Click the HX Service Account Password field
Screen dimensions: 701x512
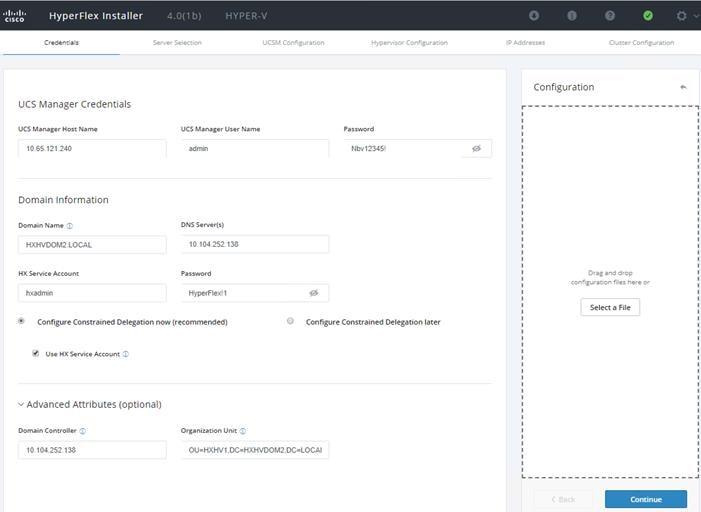pos(255,293)
